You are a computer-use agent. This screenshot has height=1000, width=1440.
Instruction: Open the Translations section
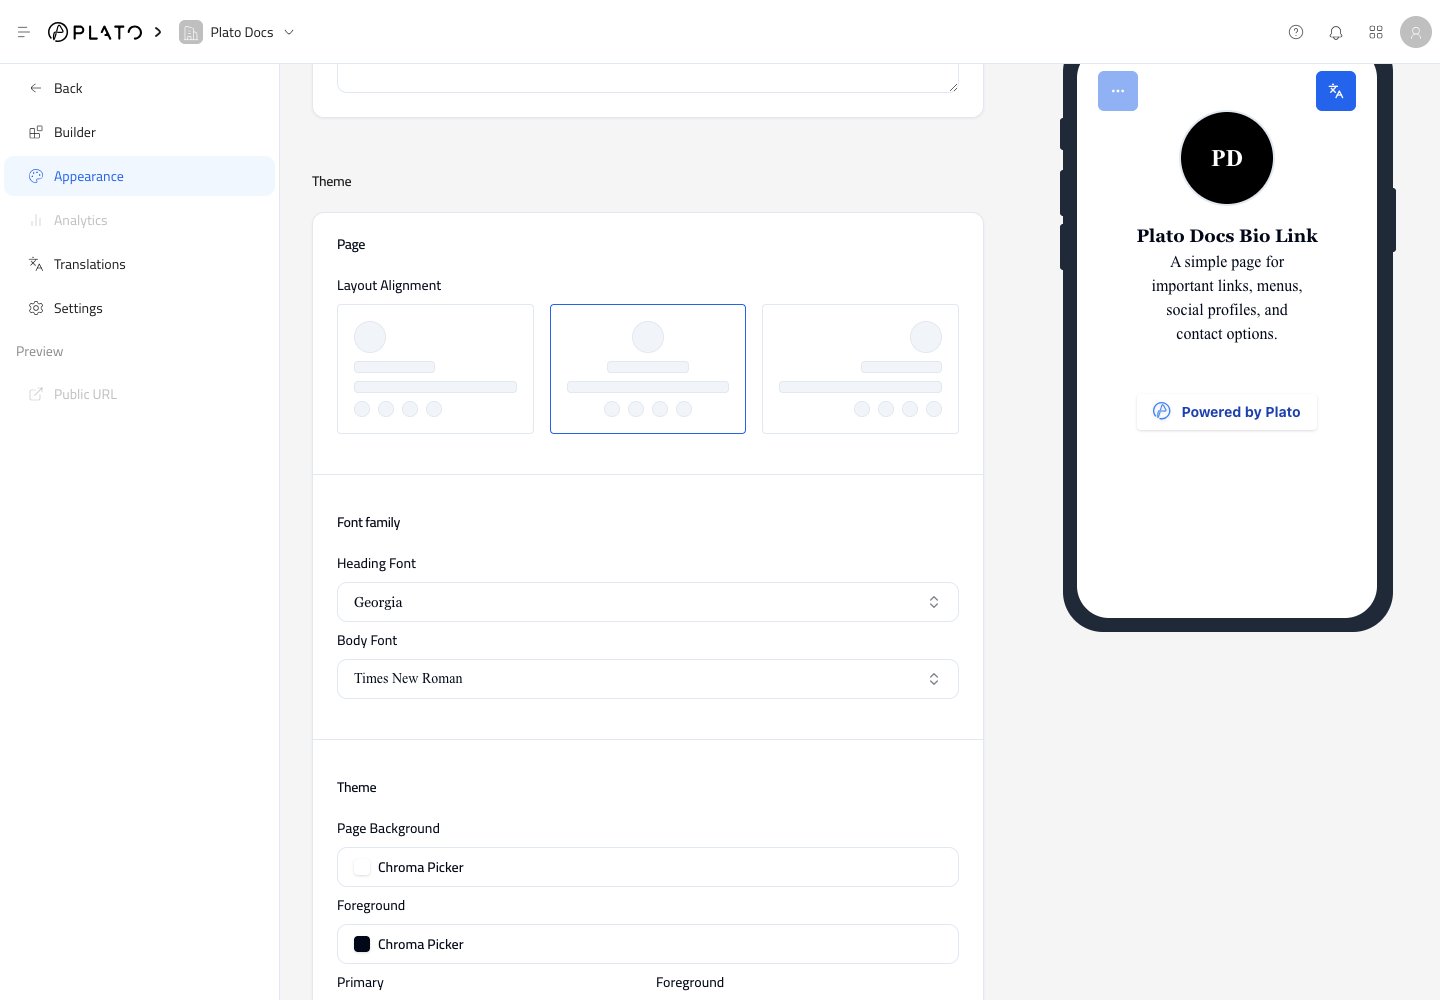(x=140, y=264)
